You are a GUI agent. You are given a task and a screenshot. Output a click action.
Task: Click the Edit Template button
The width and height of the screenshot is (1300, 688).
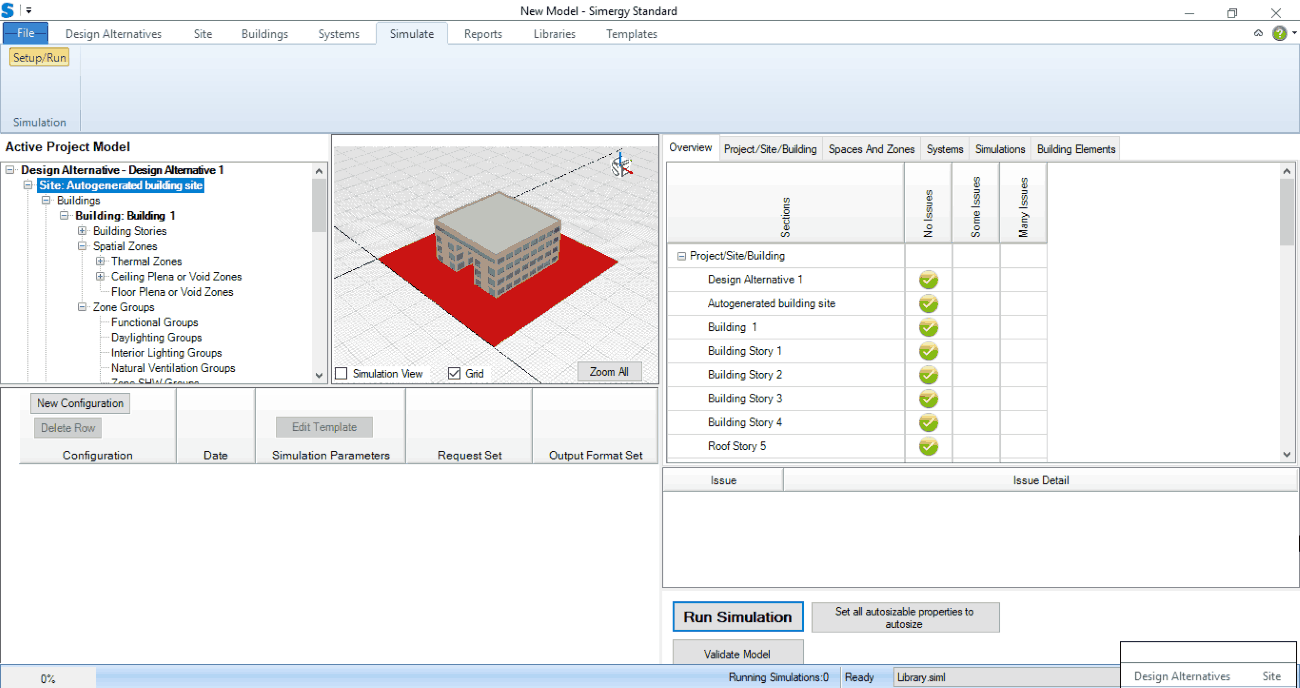pyautogui.click(x=324, y=427)
